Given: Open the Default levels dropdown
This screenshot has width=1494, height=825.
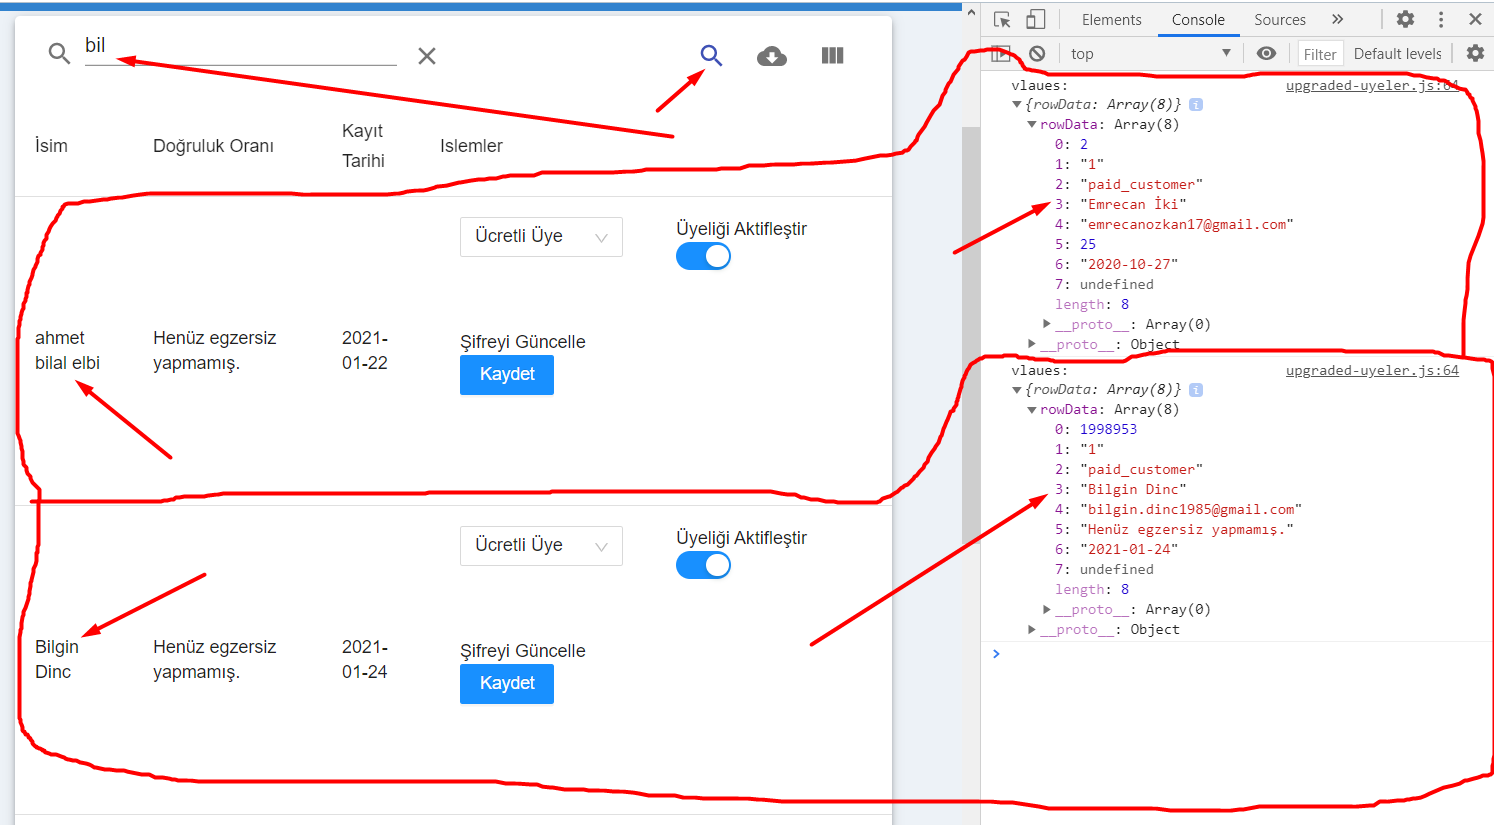Looking at the screenshot, I should (1397, 53).
